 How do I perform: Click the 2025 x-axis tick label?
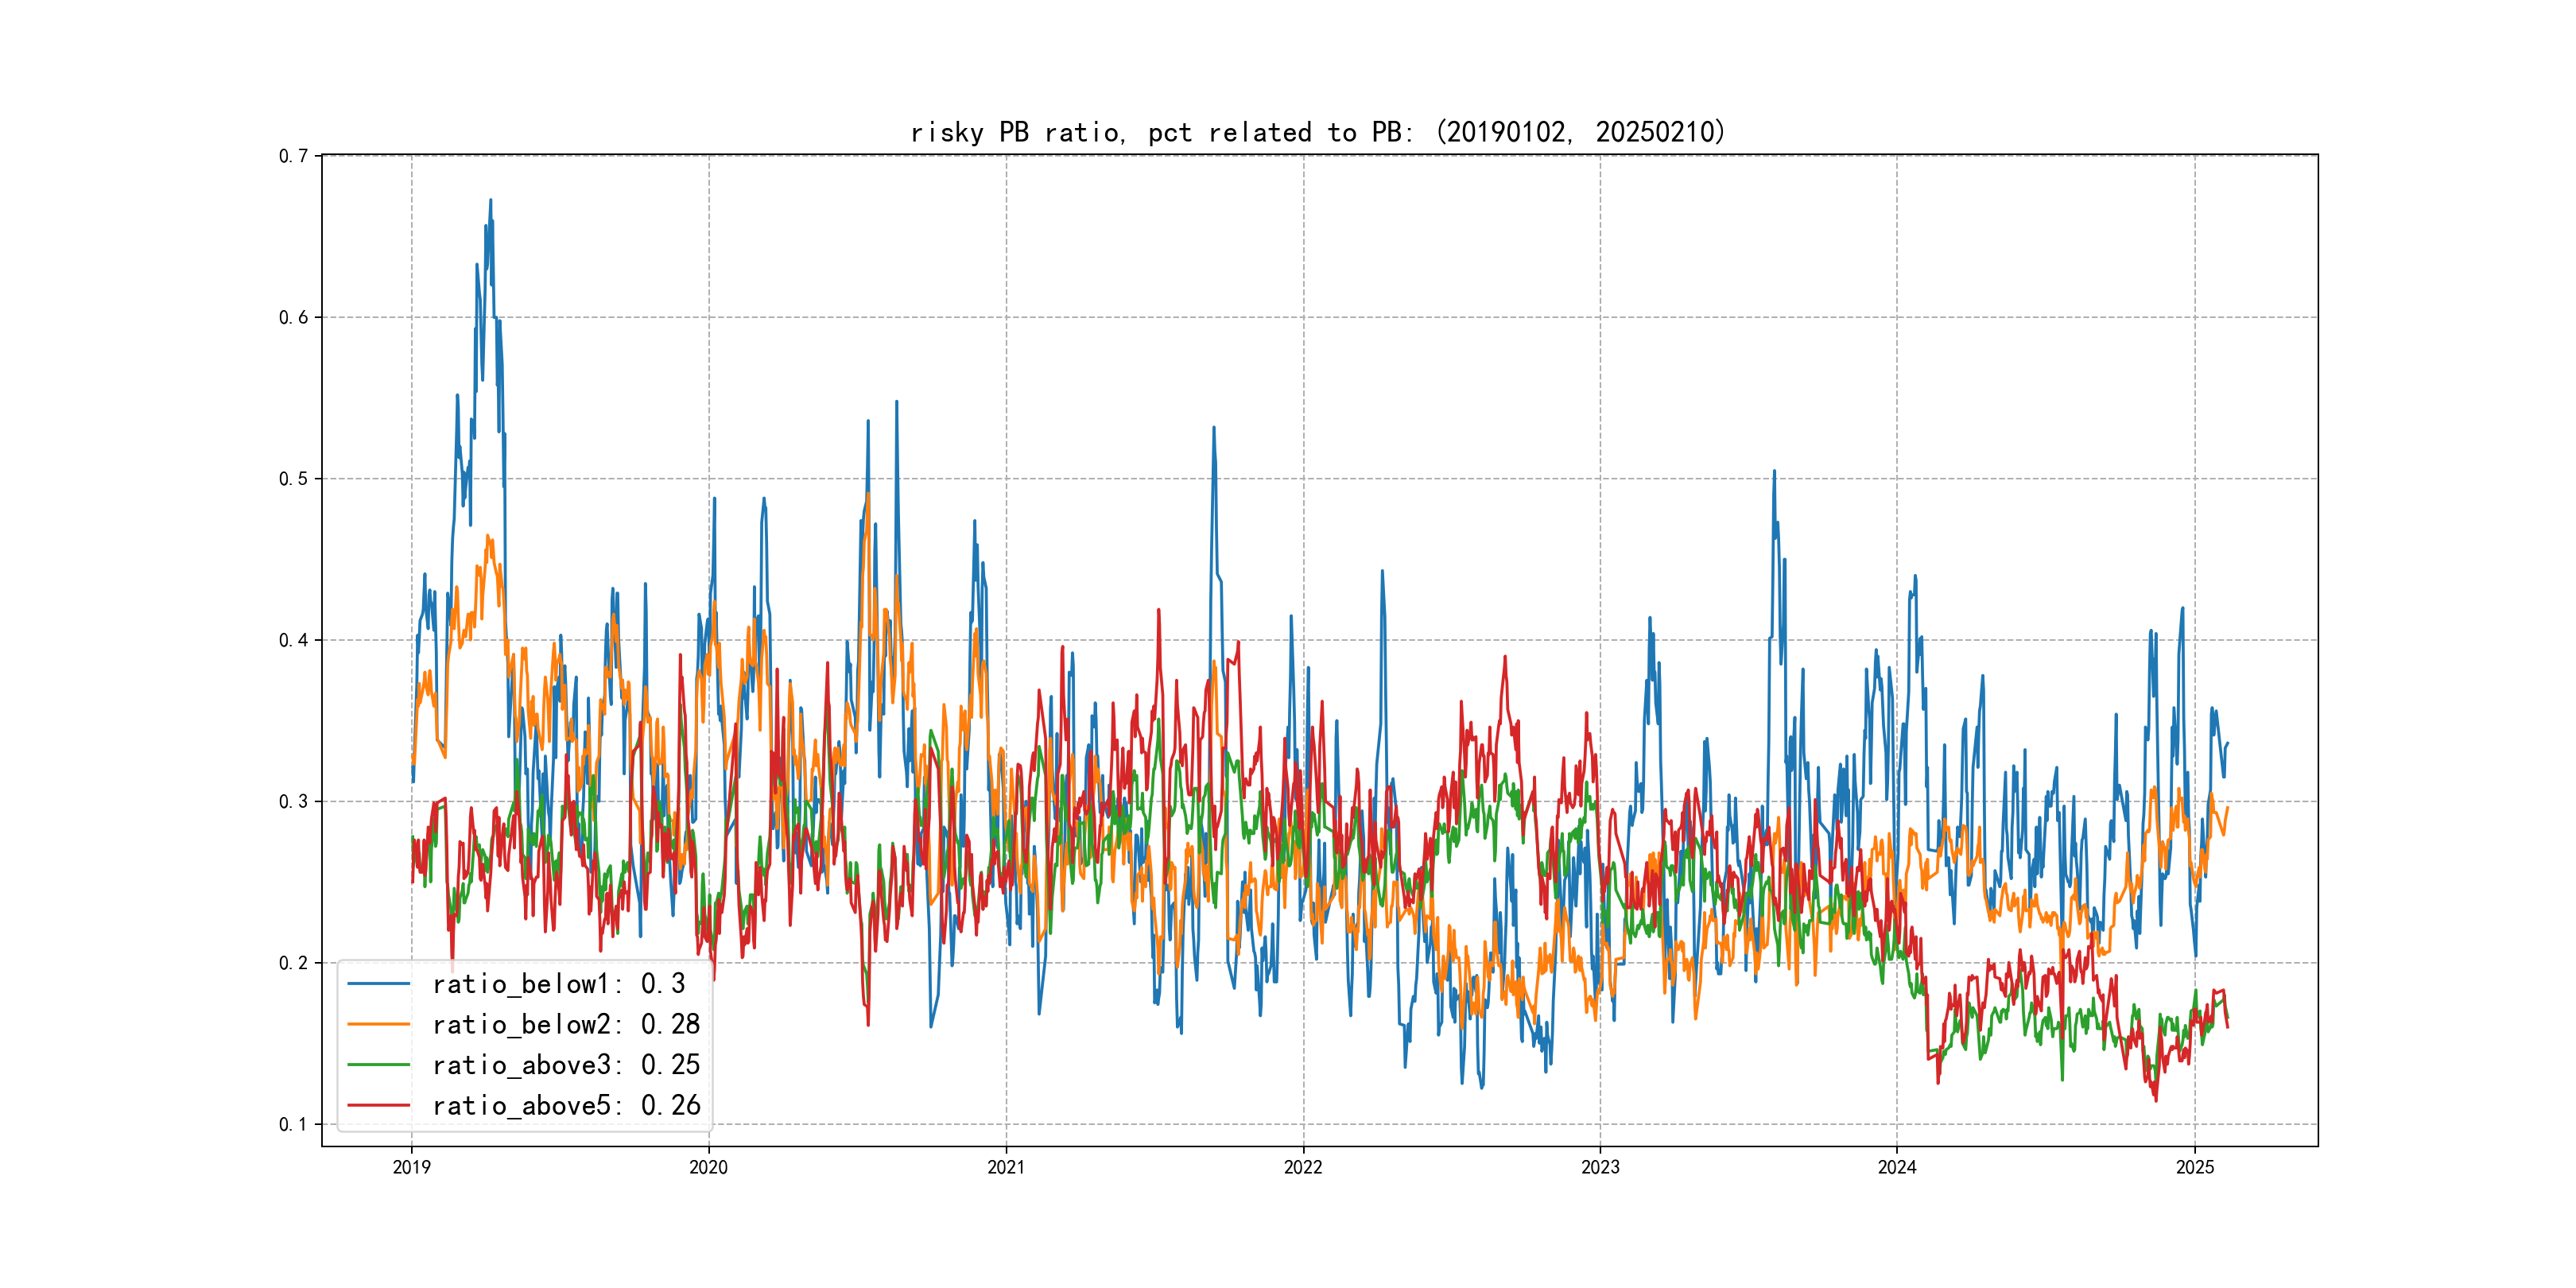[x=2195, y=1167]
